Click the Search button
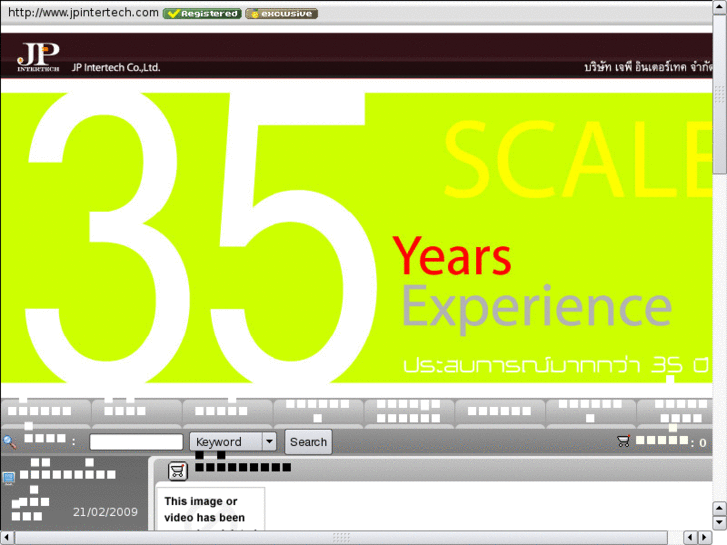 tap(308, 442)
